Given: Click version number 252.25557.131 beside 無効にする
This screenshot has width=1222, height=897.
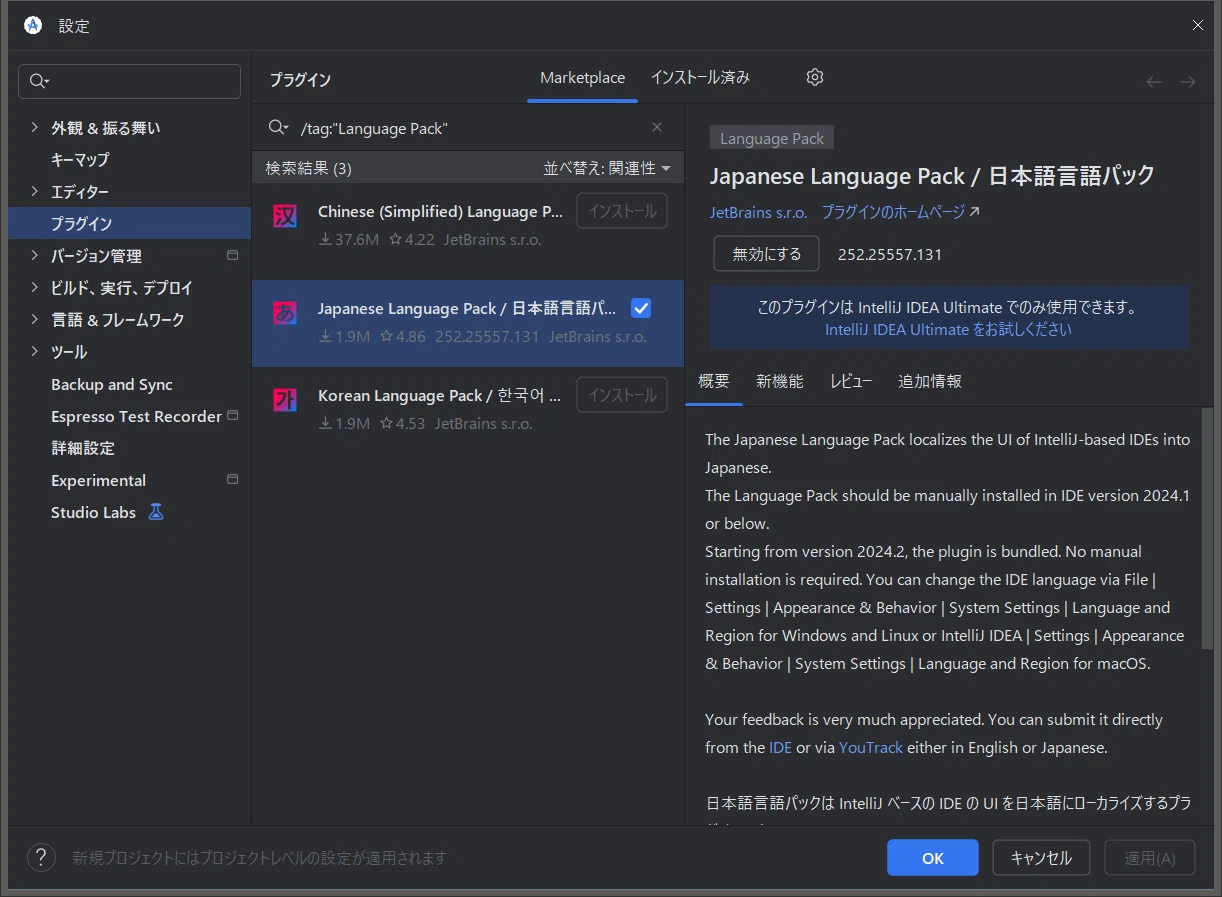Looking at the screenshot, I should (890, 254).
